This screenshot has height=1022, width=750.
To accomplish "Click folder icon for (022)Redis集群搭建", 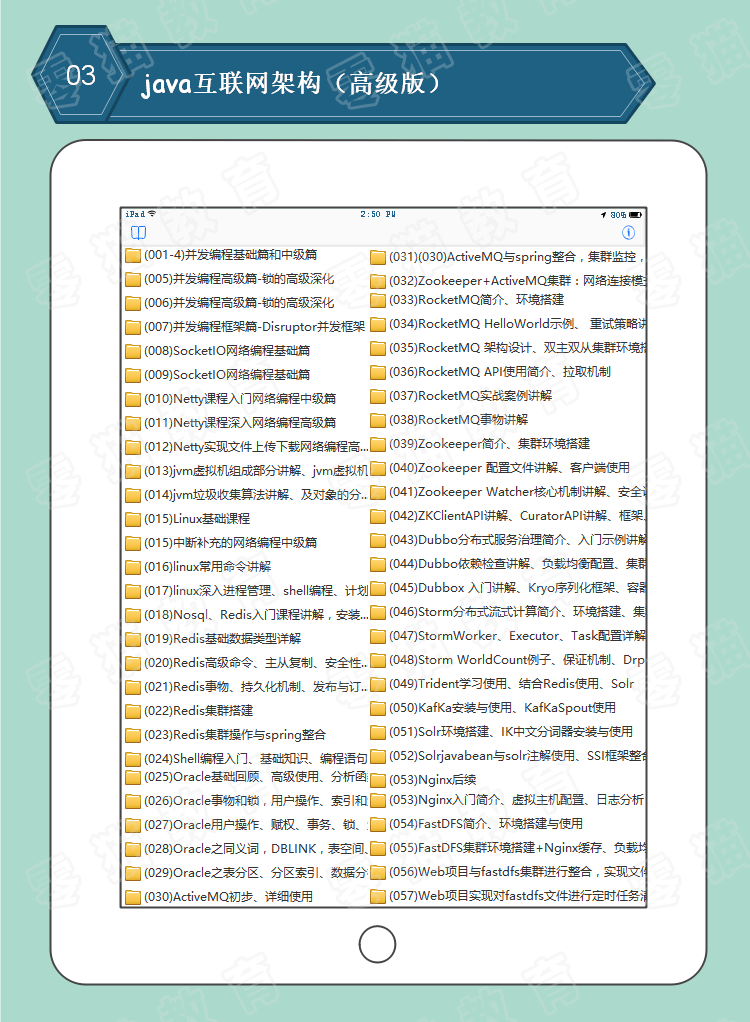I will pos(133,711).
